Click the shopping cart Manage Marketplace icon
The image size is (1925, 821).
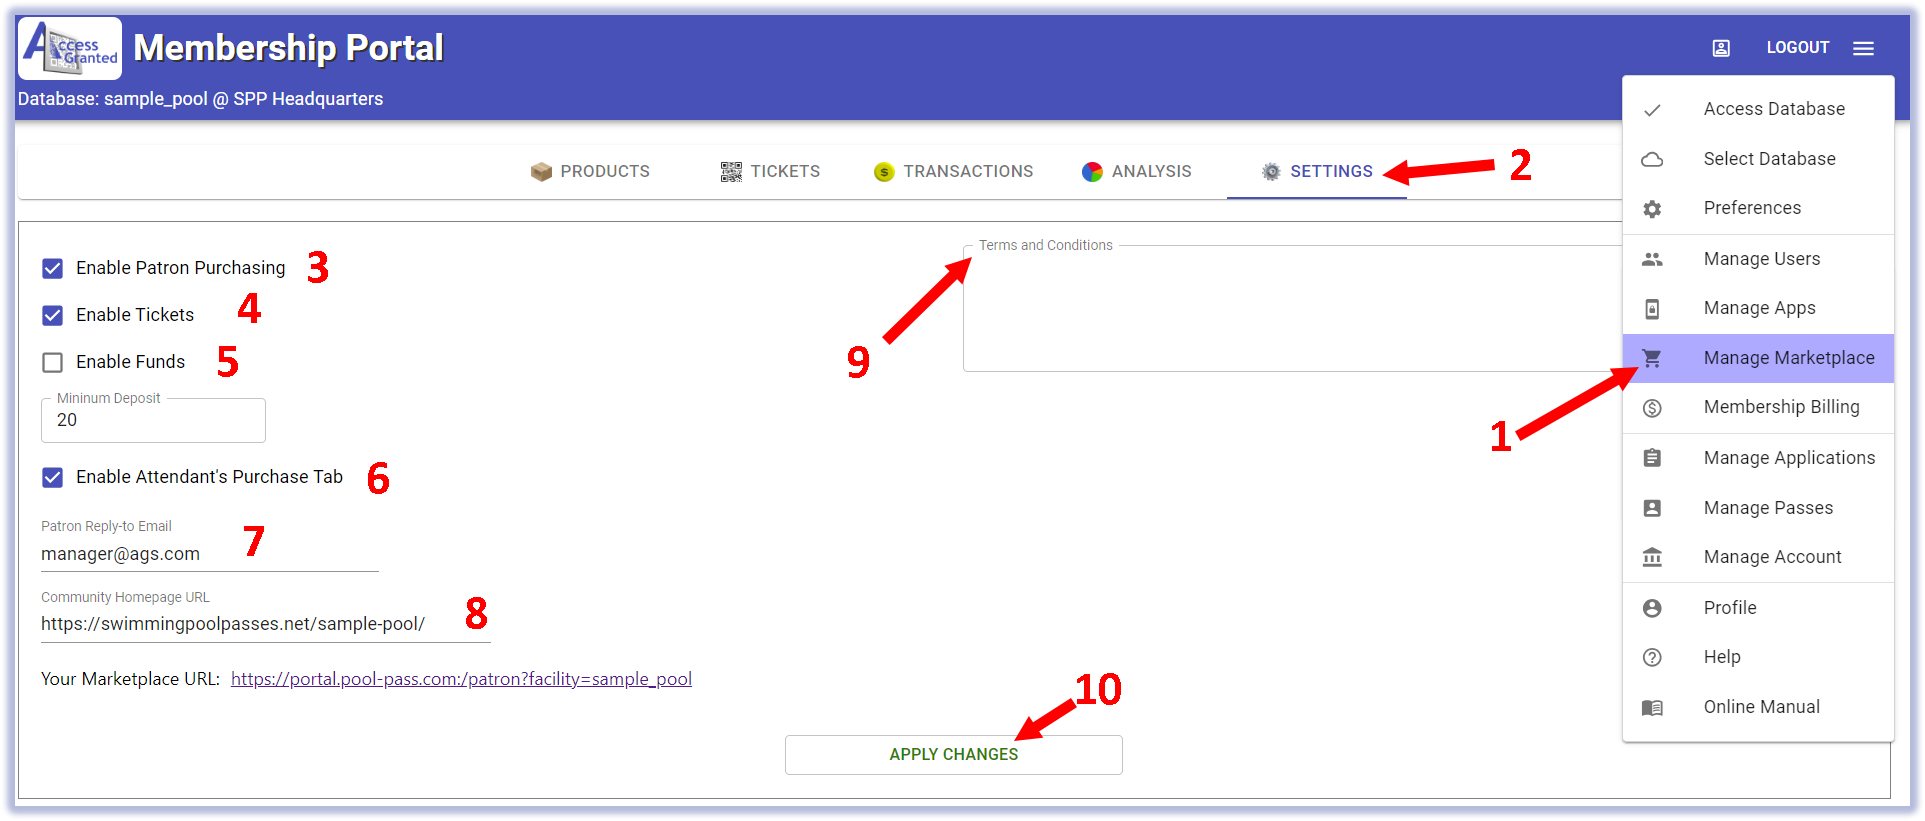pyautogui.click(x=1652, y=358)
